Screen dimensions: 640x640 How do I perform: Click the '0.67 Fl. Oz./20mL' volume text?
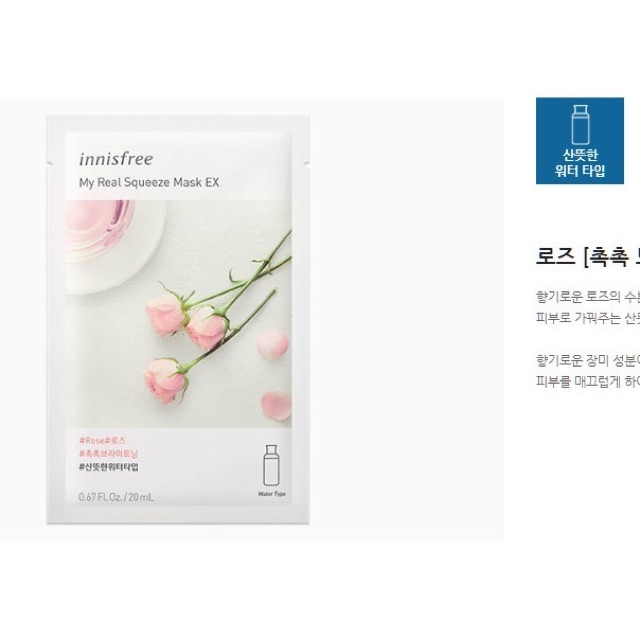coord(116,497)
